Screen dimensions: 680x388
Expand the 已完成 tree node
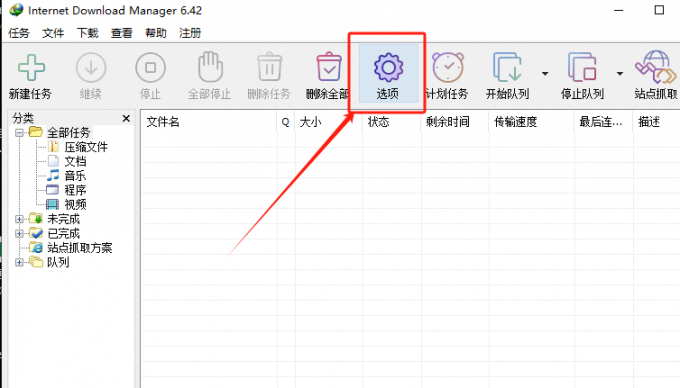tap(20, 233)
